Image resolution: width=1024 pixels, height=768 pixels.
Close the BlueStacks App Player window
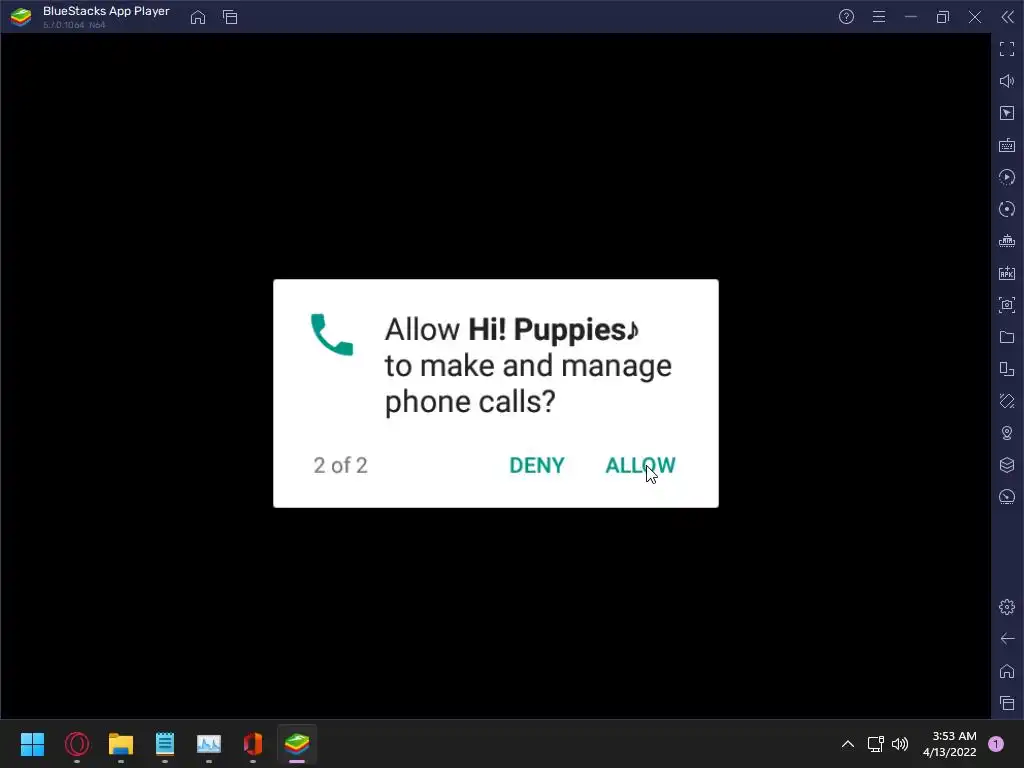click(975, 17)
